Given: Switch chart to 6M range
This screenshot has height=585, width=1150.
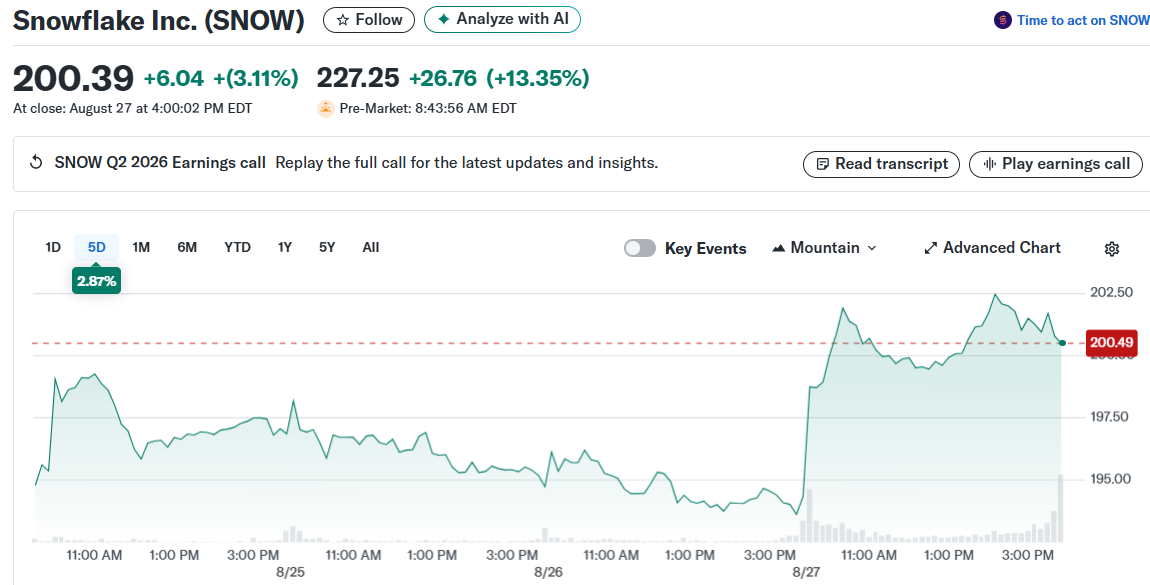Looking at the screenshot, I should point(187,248).
